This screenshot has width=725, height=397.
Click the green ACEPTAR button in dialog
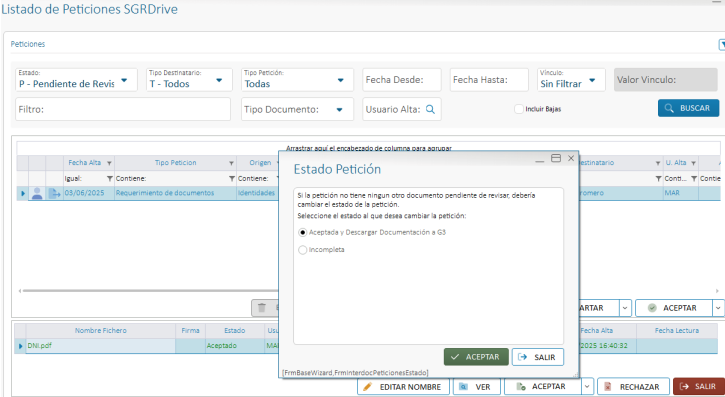point(476,357)
